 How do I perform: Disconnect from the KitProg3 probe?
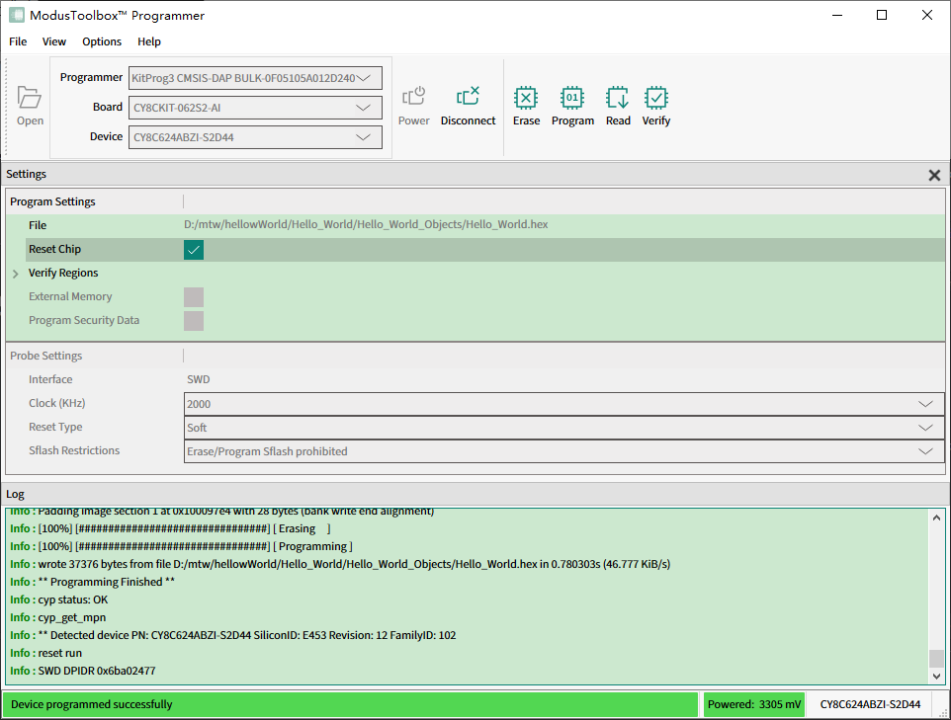[468, 106]
